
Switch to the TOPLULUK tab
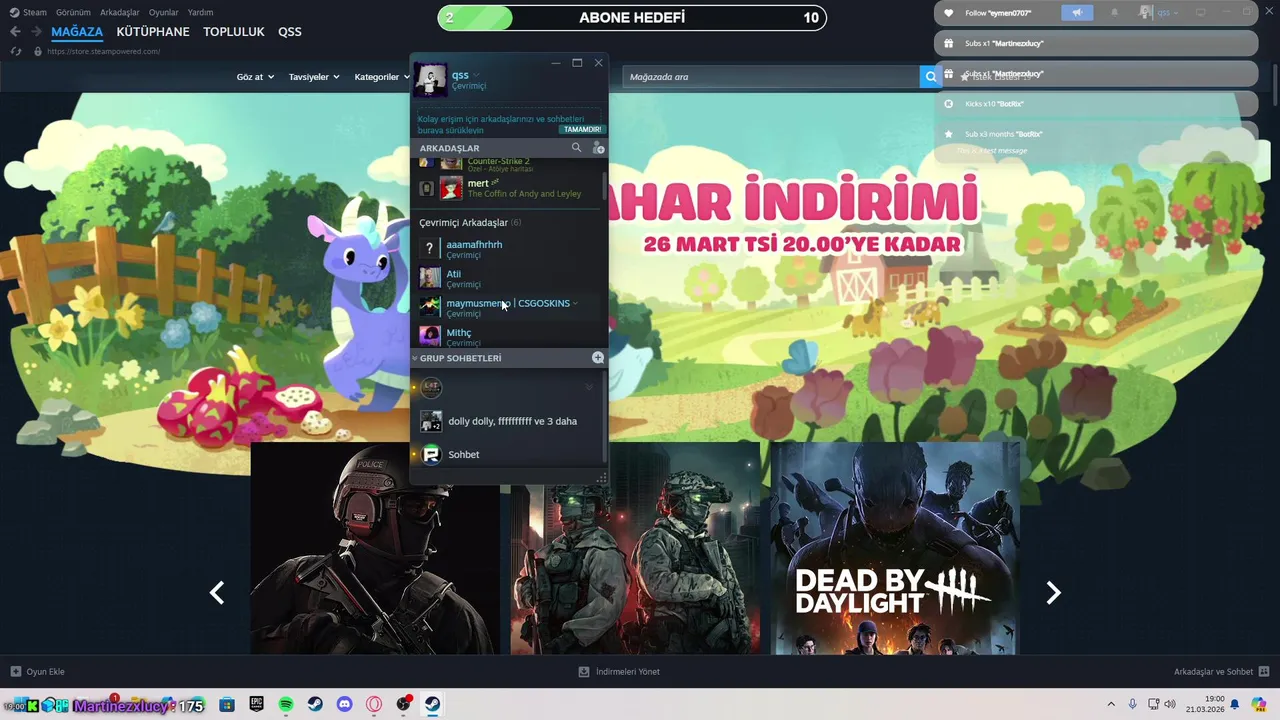click(x=234, y=32)
